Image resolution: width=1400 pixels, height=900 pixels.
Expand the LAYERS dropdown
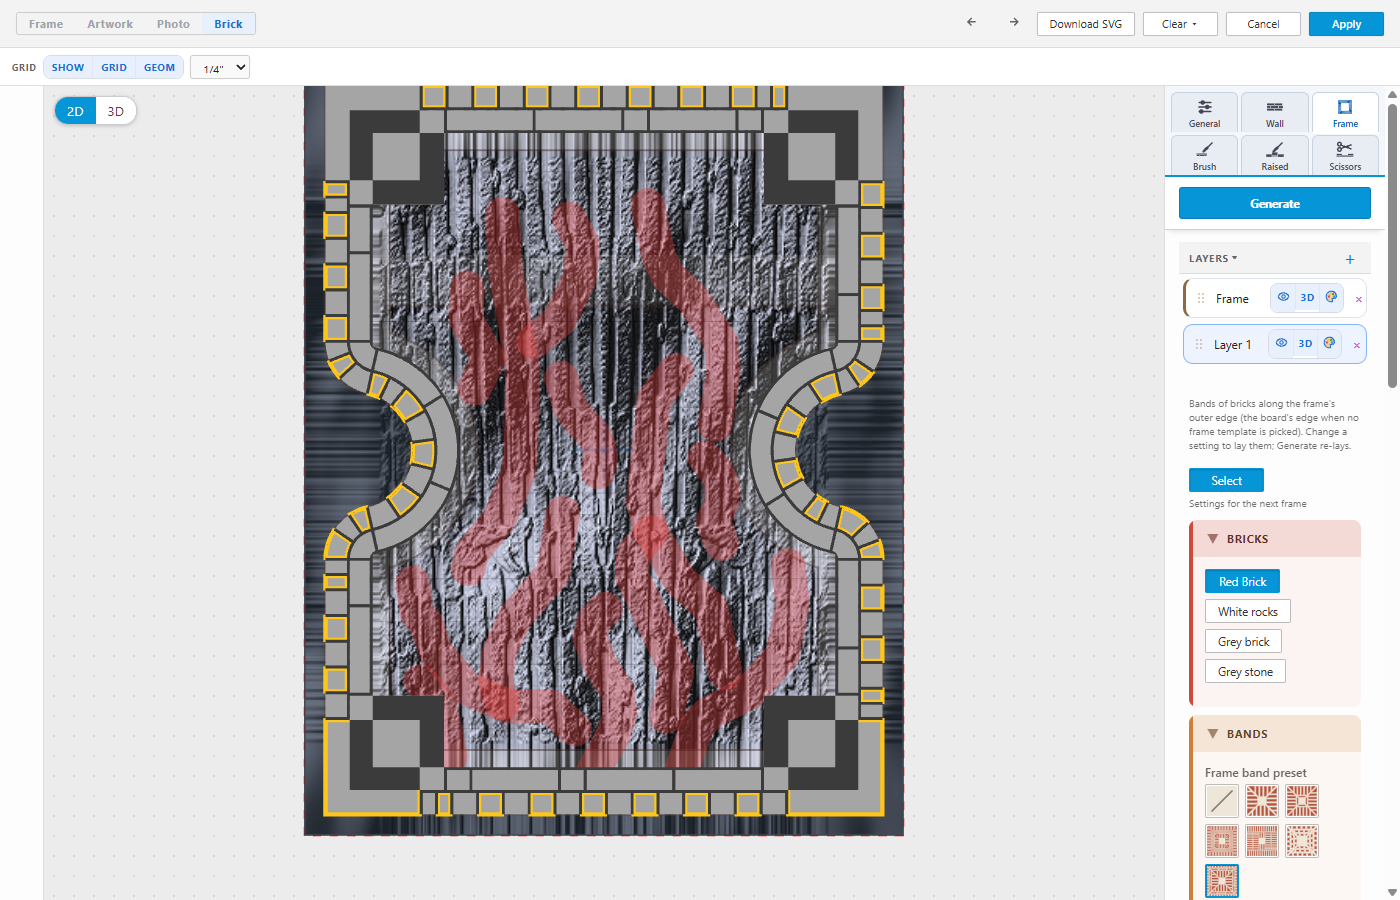1213,259
